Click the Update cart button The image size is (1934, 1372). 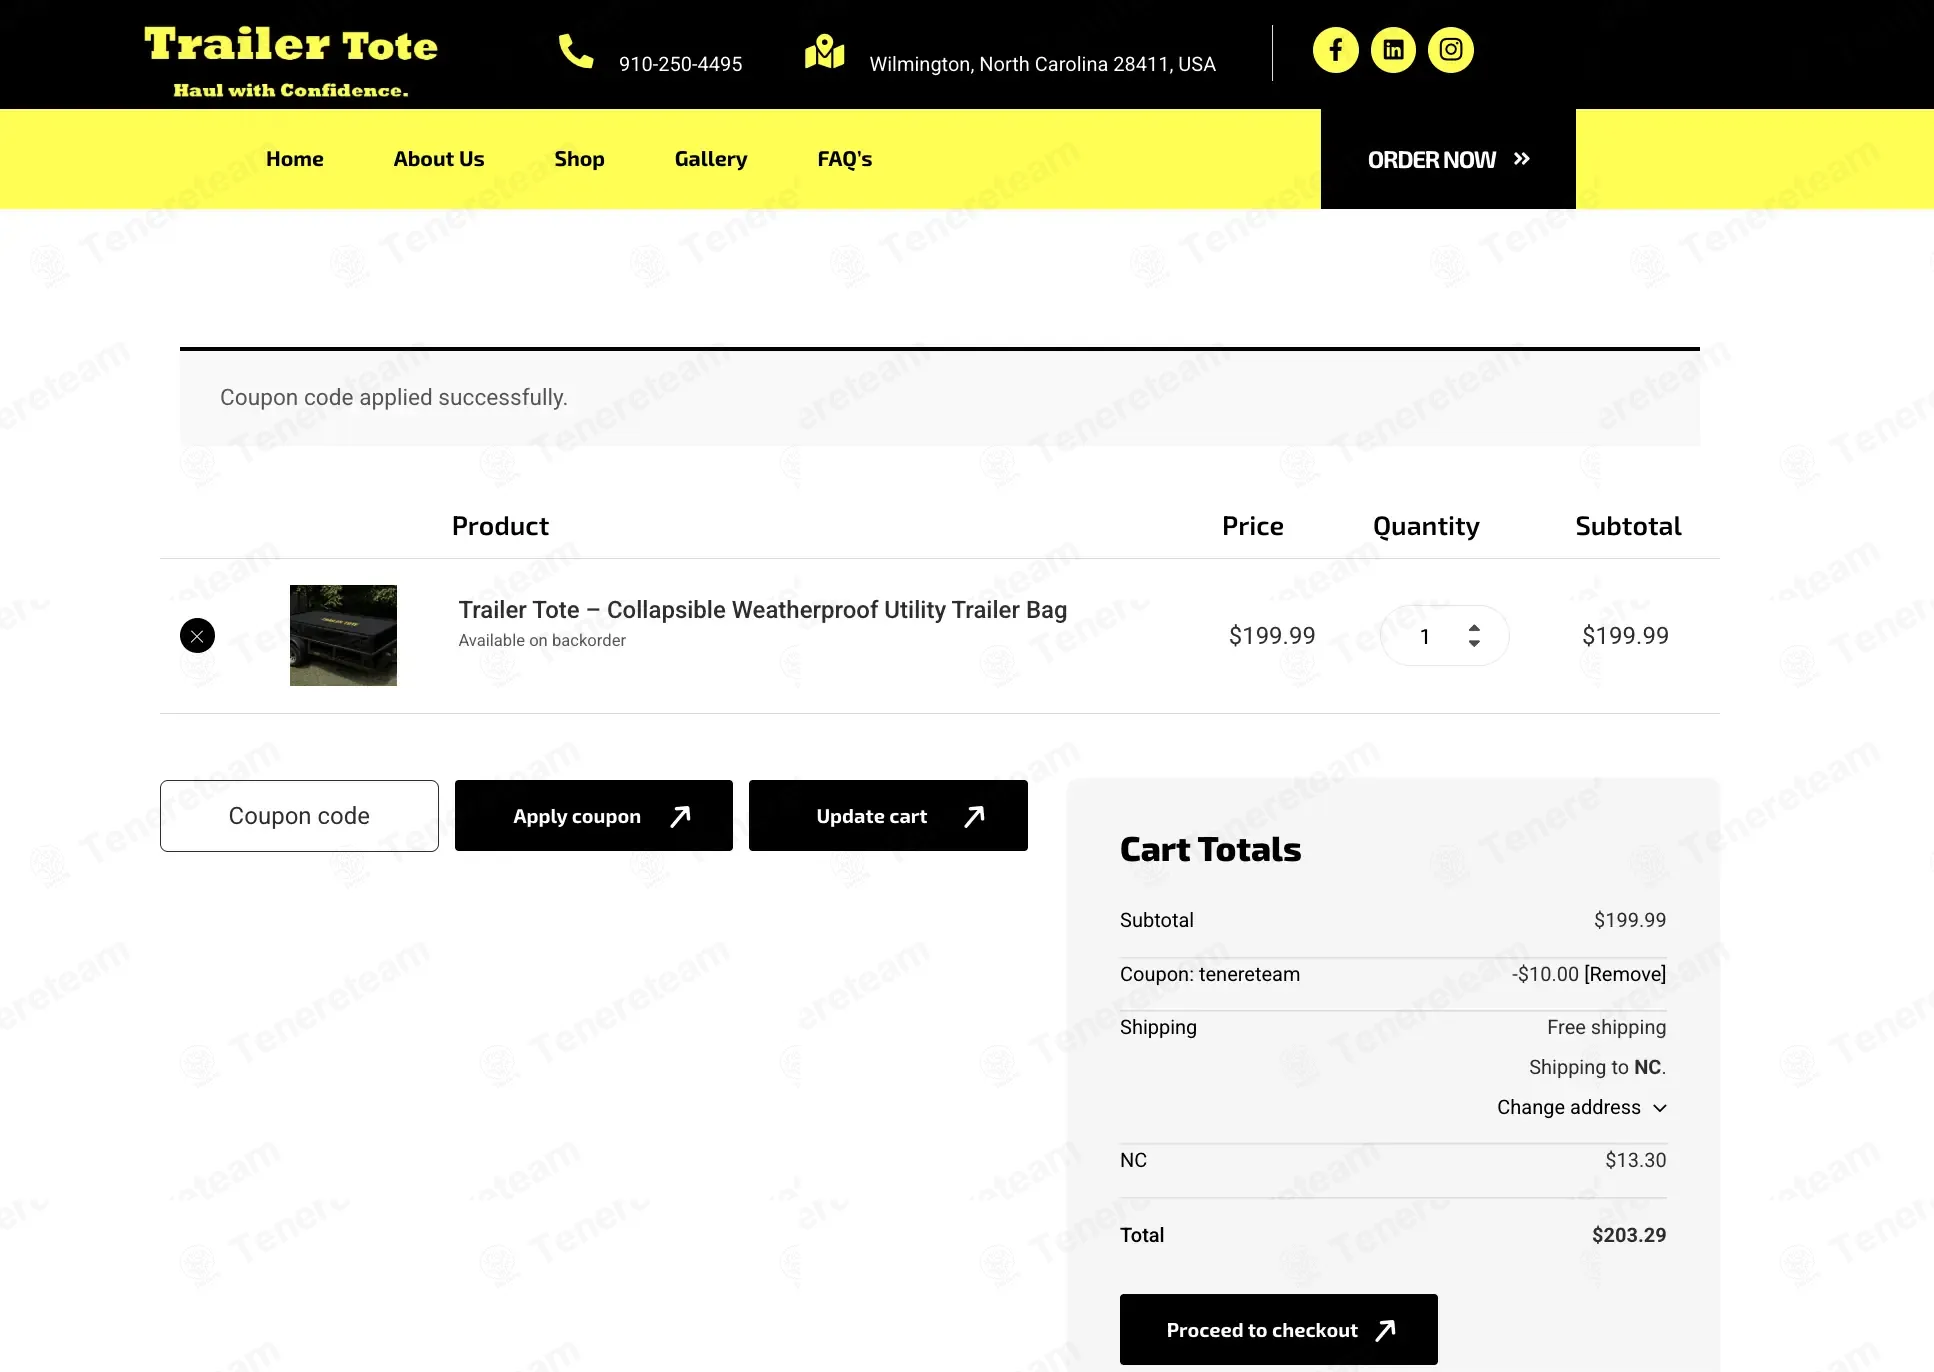coord(888,816)
